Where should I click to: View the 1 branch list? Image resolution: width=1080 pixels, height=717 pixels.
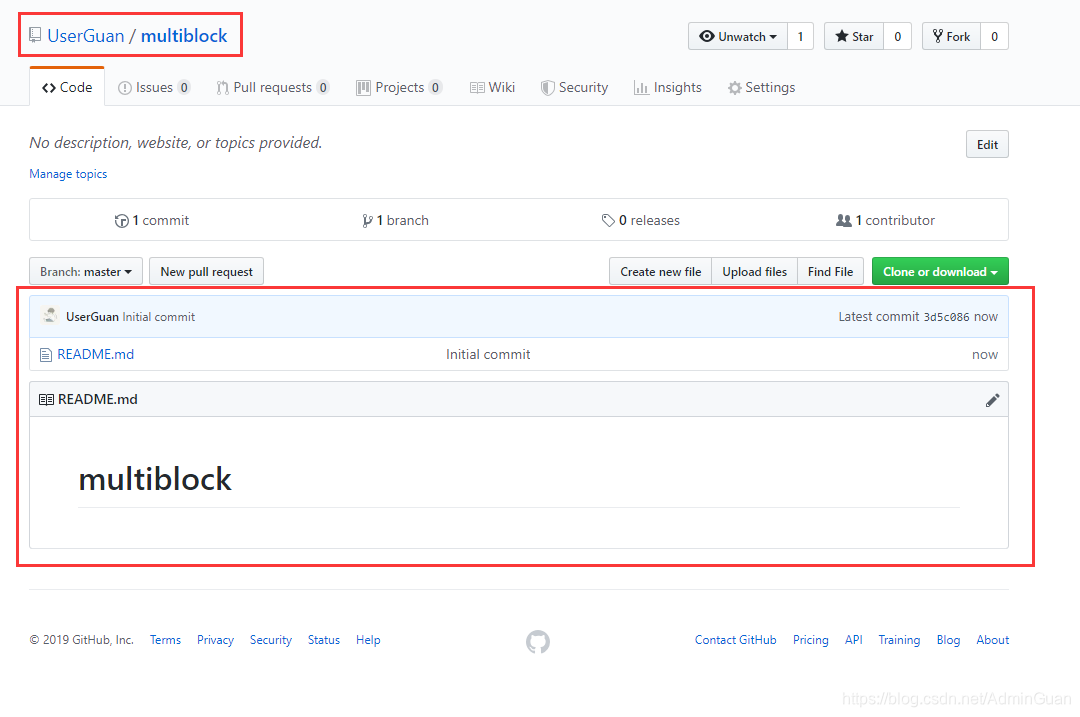pos(395,220)
